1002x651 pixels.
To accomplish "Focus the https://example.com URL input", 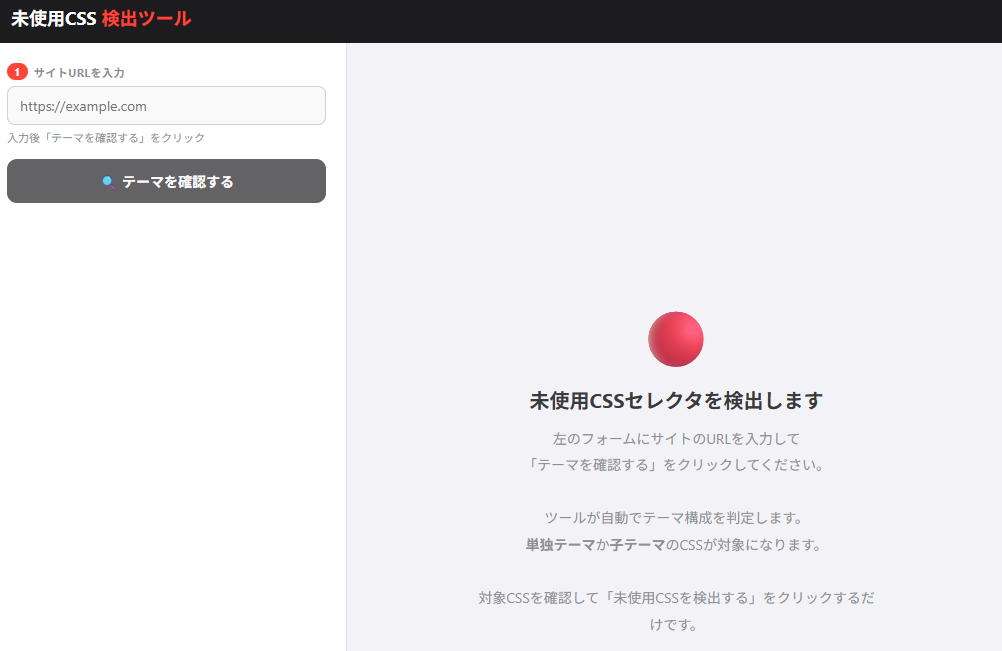I will 166,105.
